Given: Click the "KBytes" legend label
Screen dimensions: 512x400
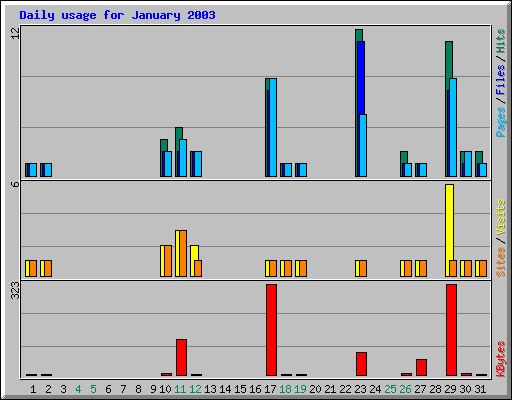Looking at the screenshot, I should [x=501, y=359].
